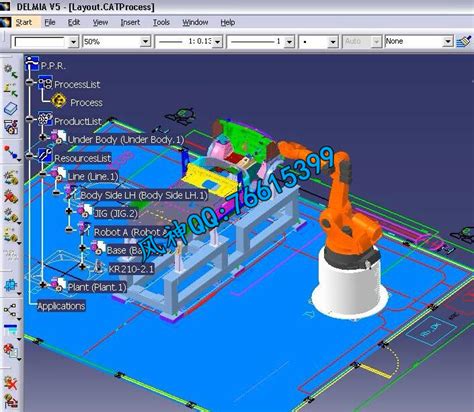Click the gear with green arrow icon

[x=10, y=71]
